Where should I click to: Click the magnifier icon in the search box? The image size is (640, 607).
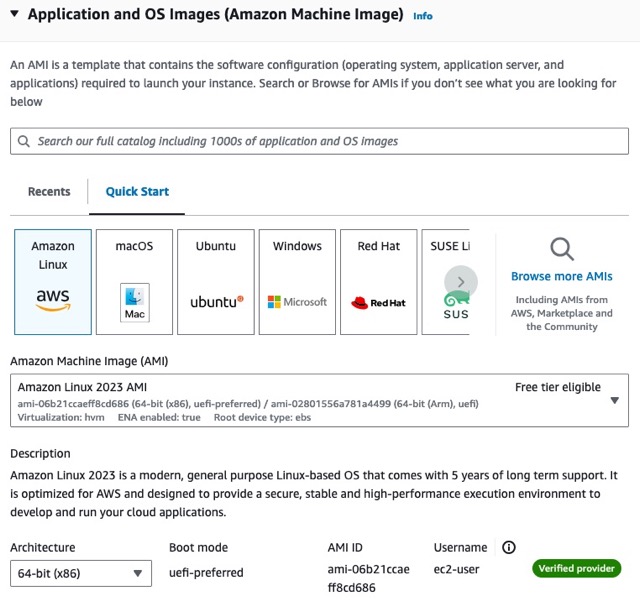[24, 141]
